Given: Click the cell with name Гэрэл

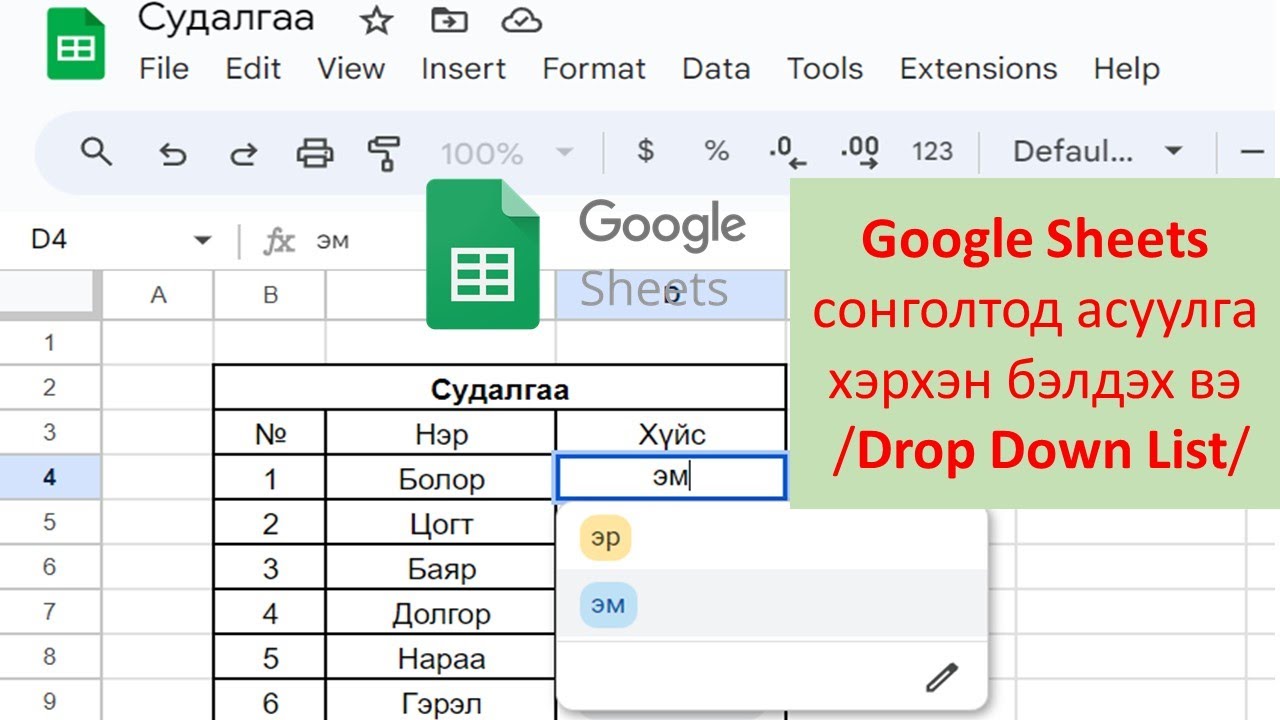Looking at the screenshot, I should (x=441, y=702).
